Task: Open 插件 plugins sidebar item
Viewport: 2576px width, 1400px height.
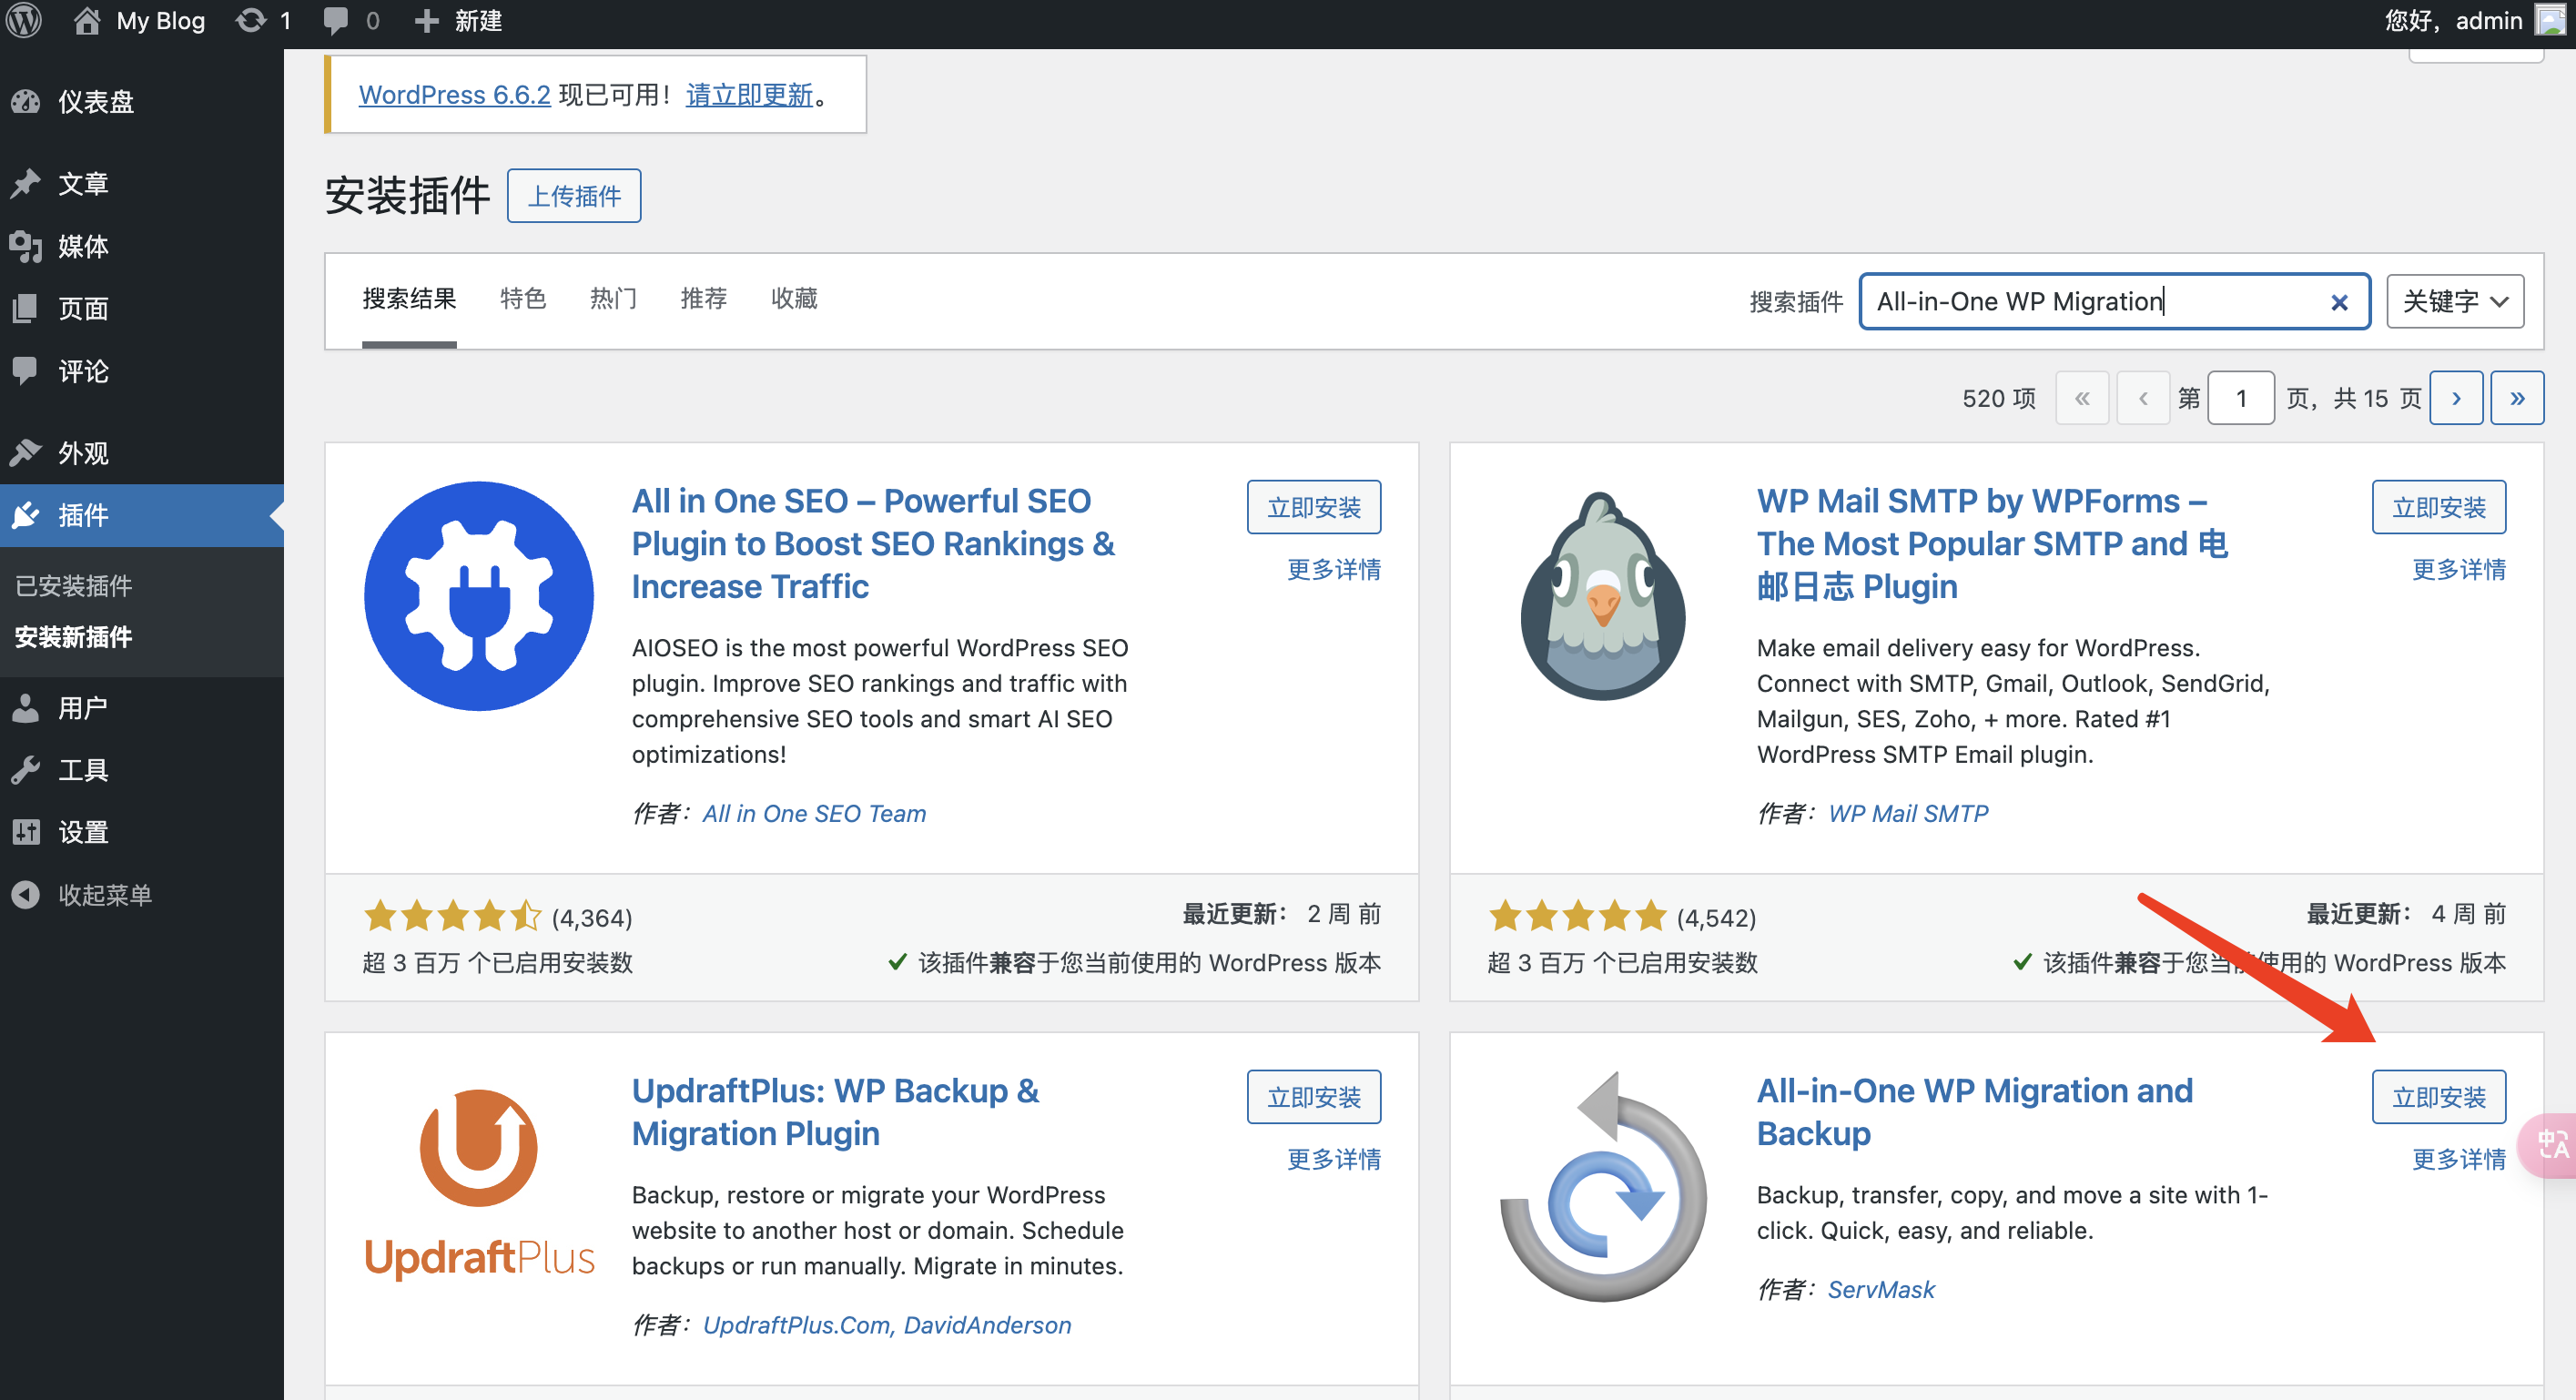Action: pyautogui.click(x=142, y=515)
